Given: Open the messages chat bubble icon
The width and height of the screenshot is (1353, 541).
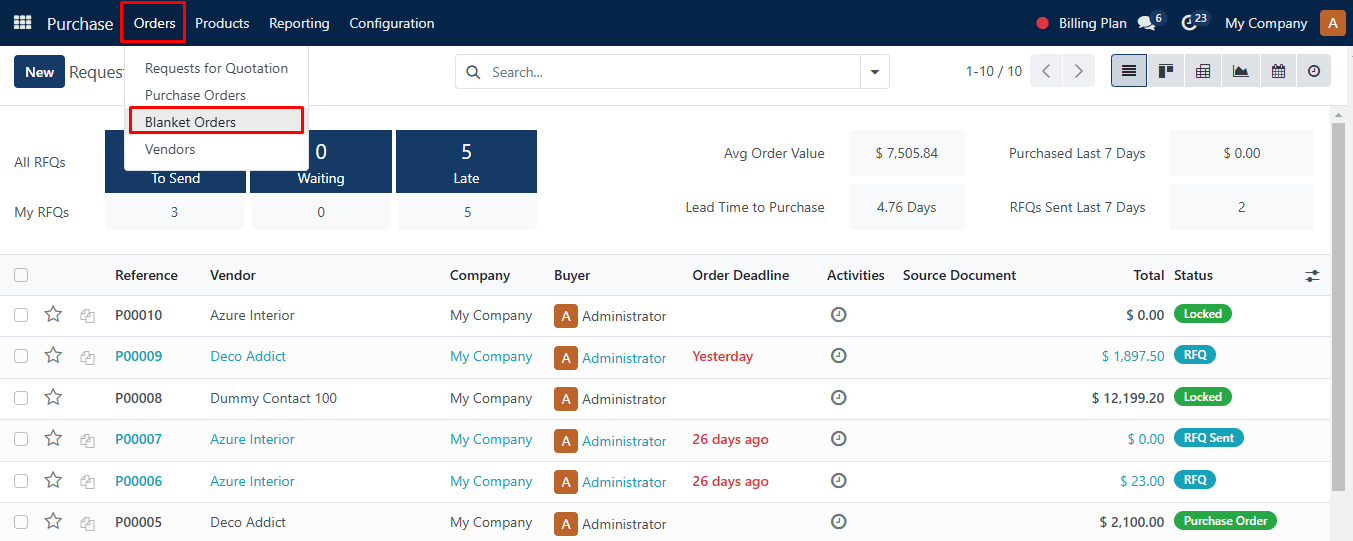Looking at the screenshot, I should (1147, 23).
